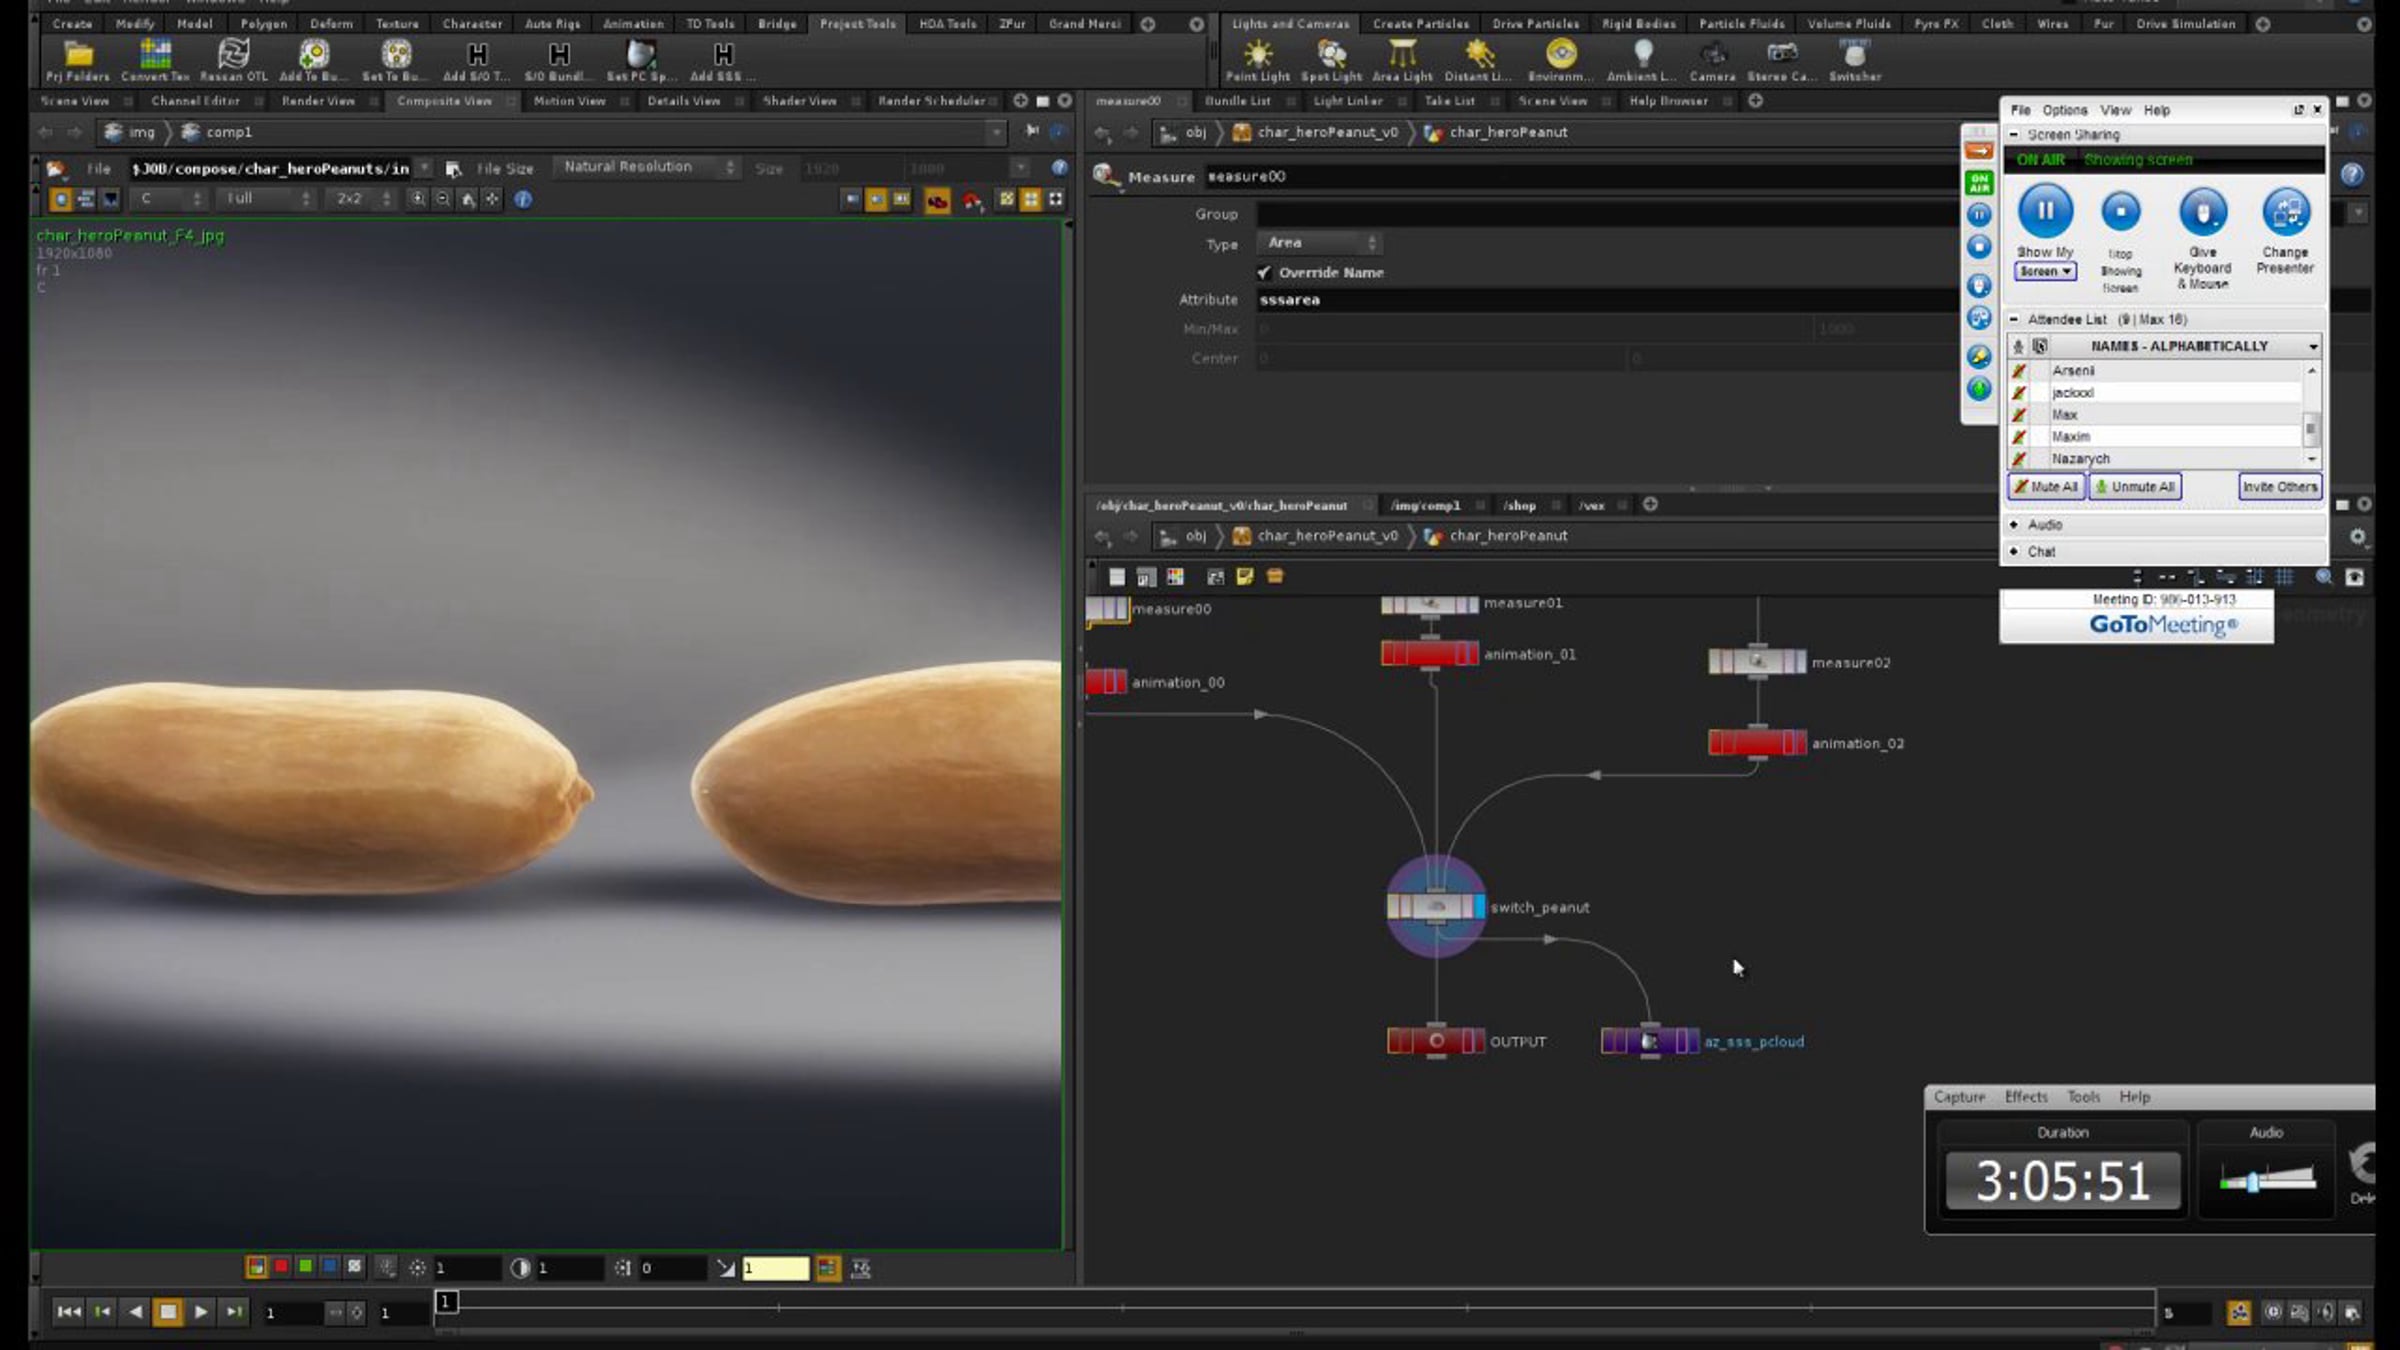The width and height of the screenshot is (2400, 1350).
Task: Create a Point Light from the shelf
Action: coord(1258,60)
